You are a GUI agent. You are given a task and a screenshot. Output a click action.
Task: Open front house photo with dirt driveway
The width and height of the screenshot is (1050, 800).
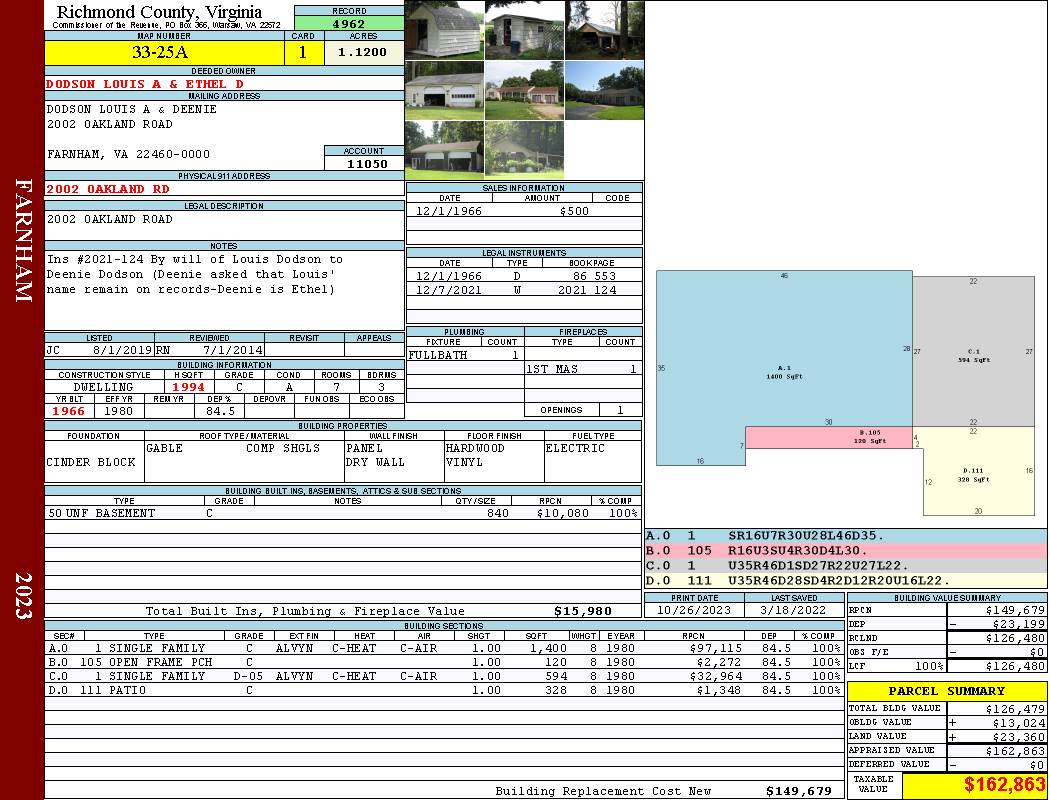(x=524, y=90)
